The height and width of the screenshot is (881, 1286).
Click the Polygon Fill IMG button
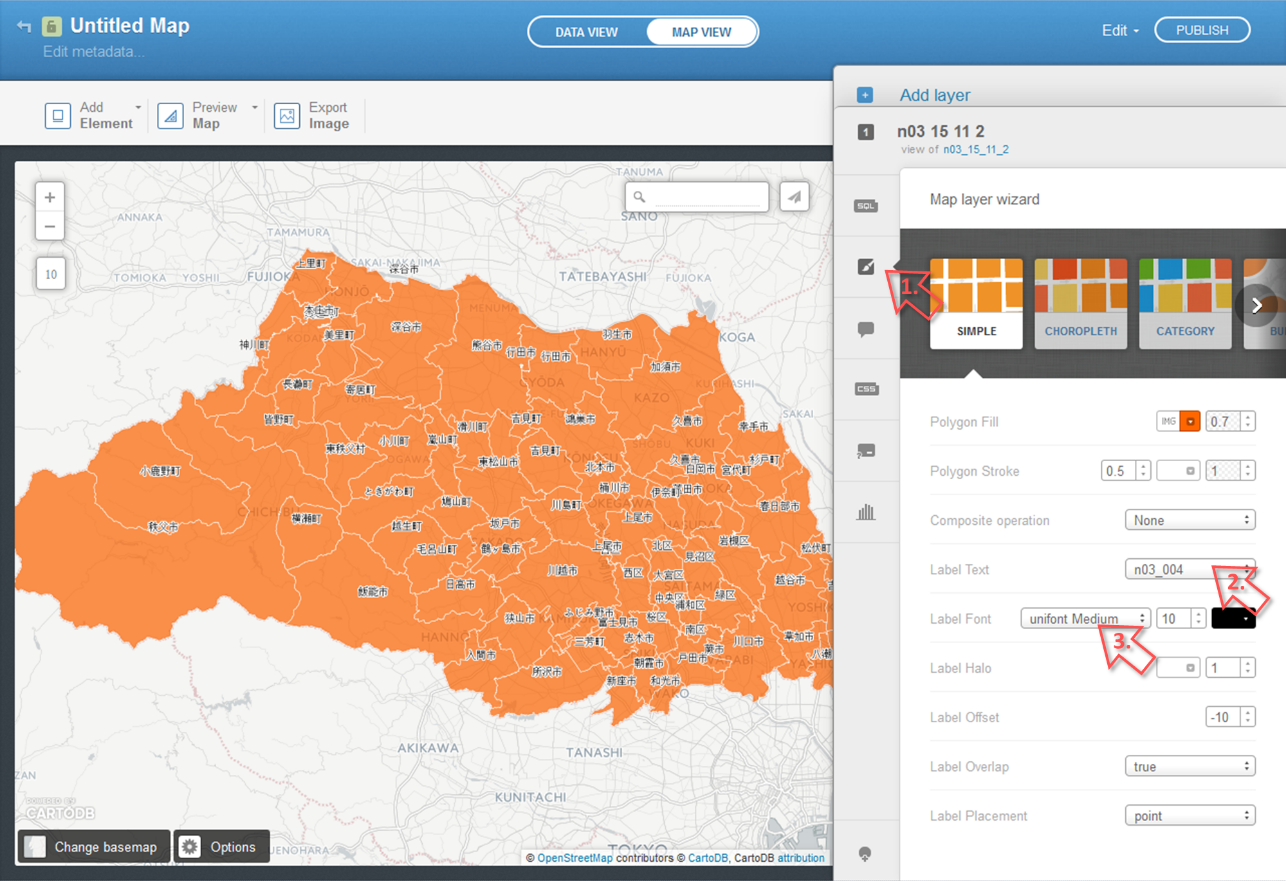click(x=1168, y=422)
